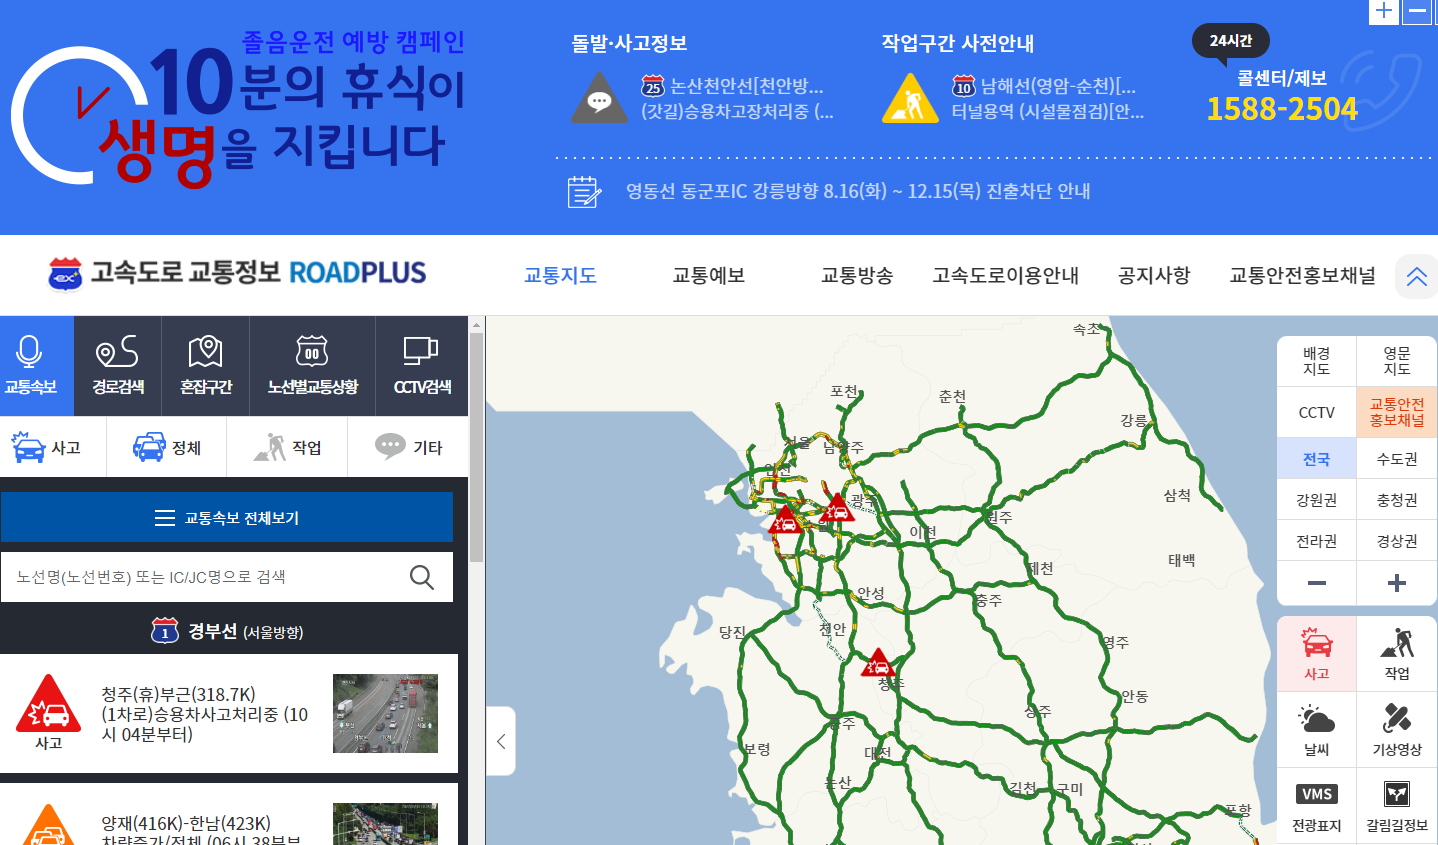
Task: Click the accident marker near 광주 on map
Action: [x=838, y=508]
